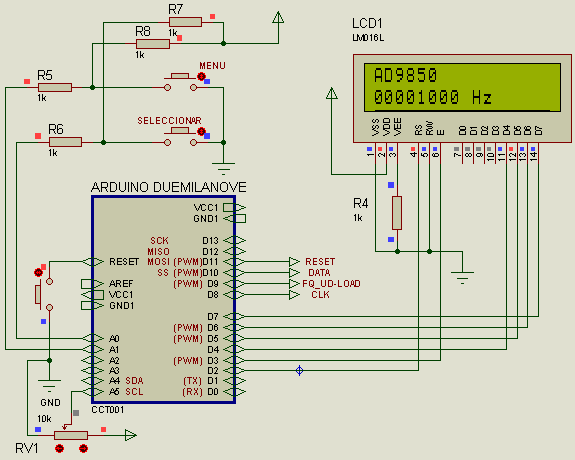Select resistor R4 below the LCD
Image resolution: width=575 pixels, height=460 pixels.
click(x=397, y=213)
